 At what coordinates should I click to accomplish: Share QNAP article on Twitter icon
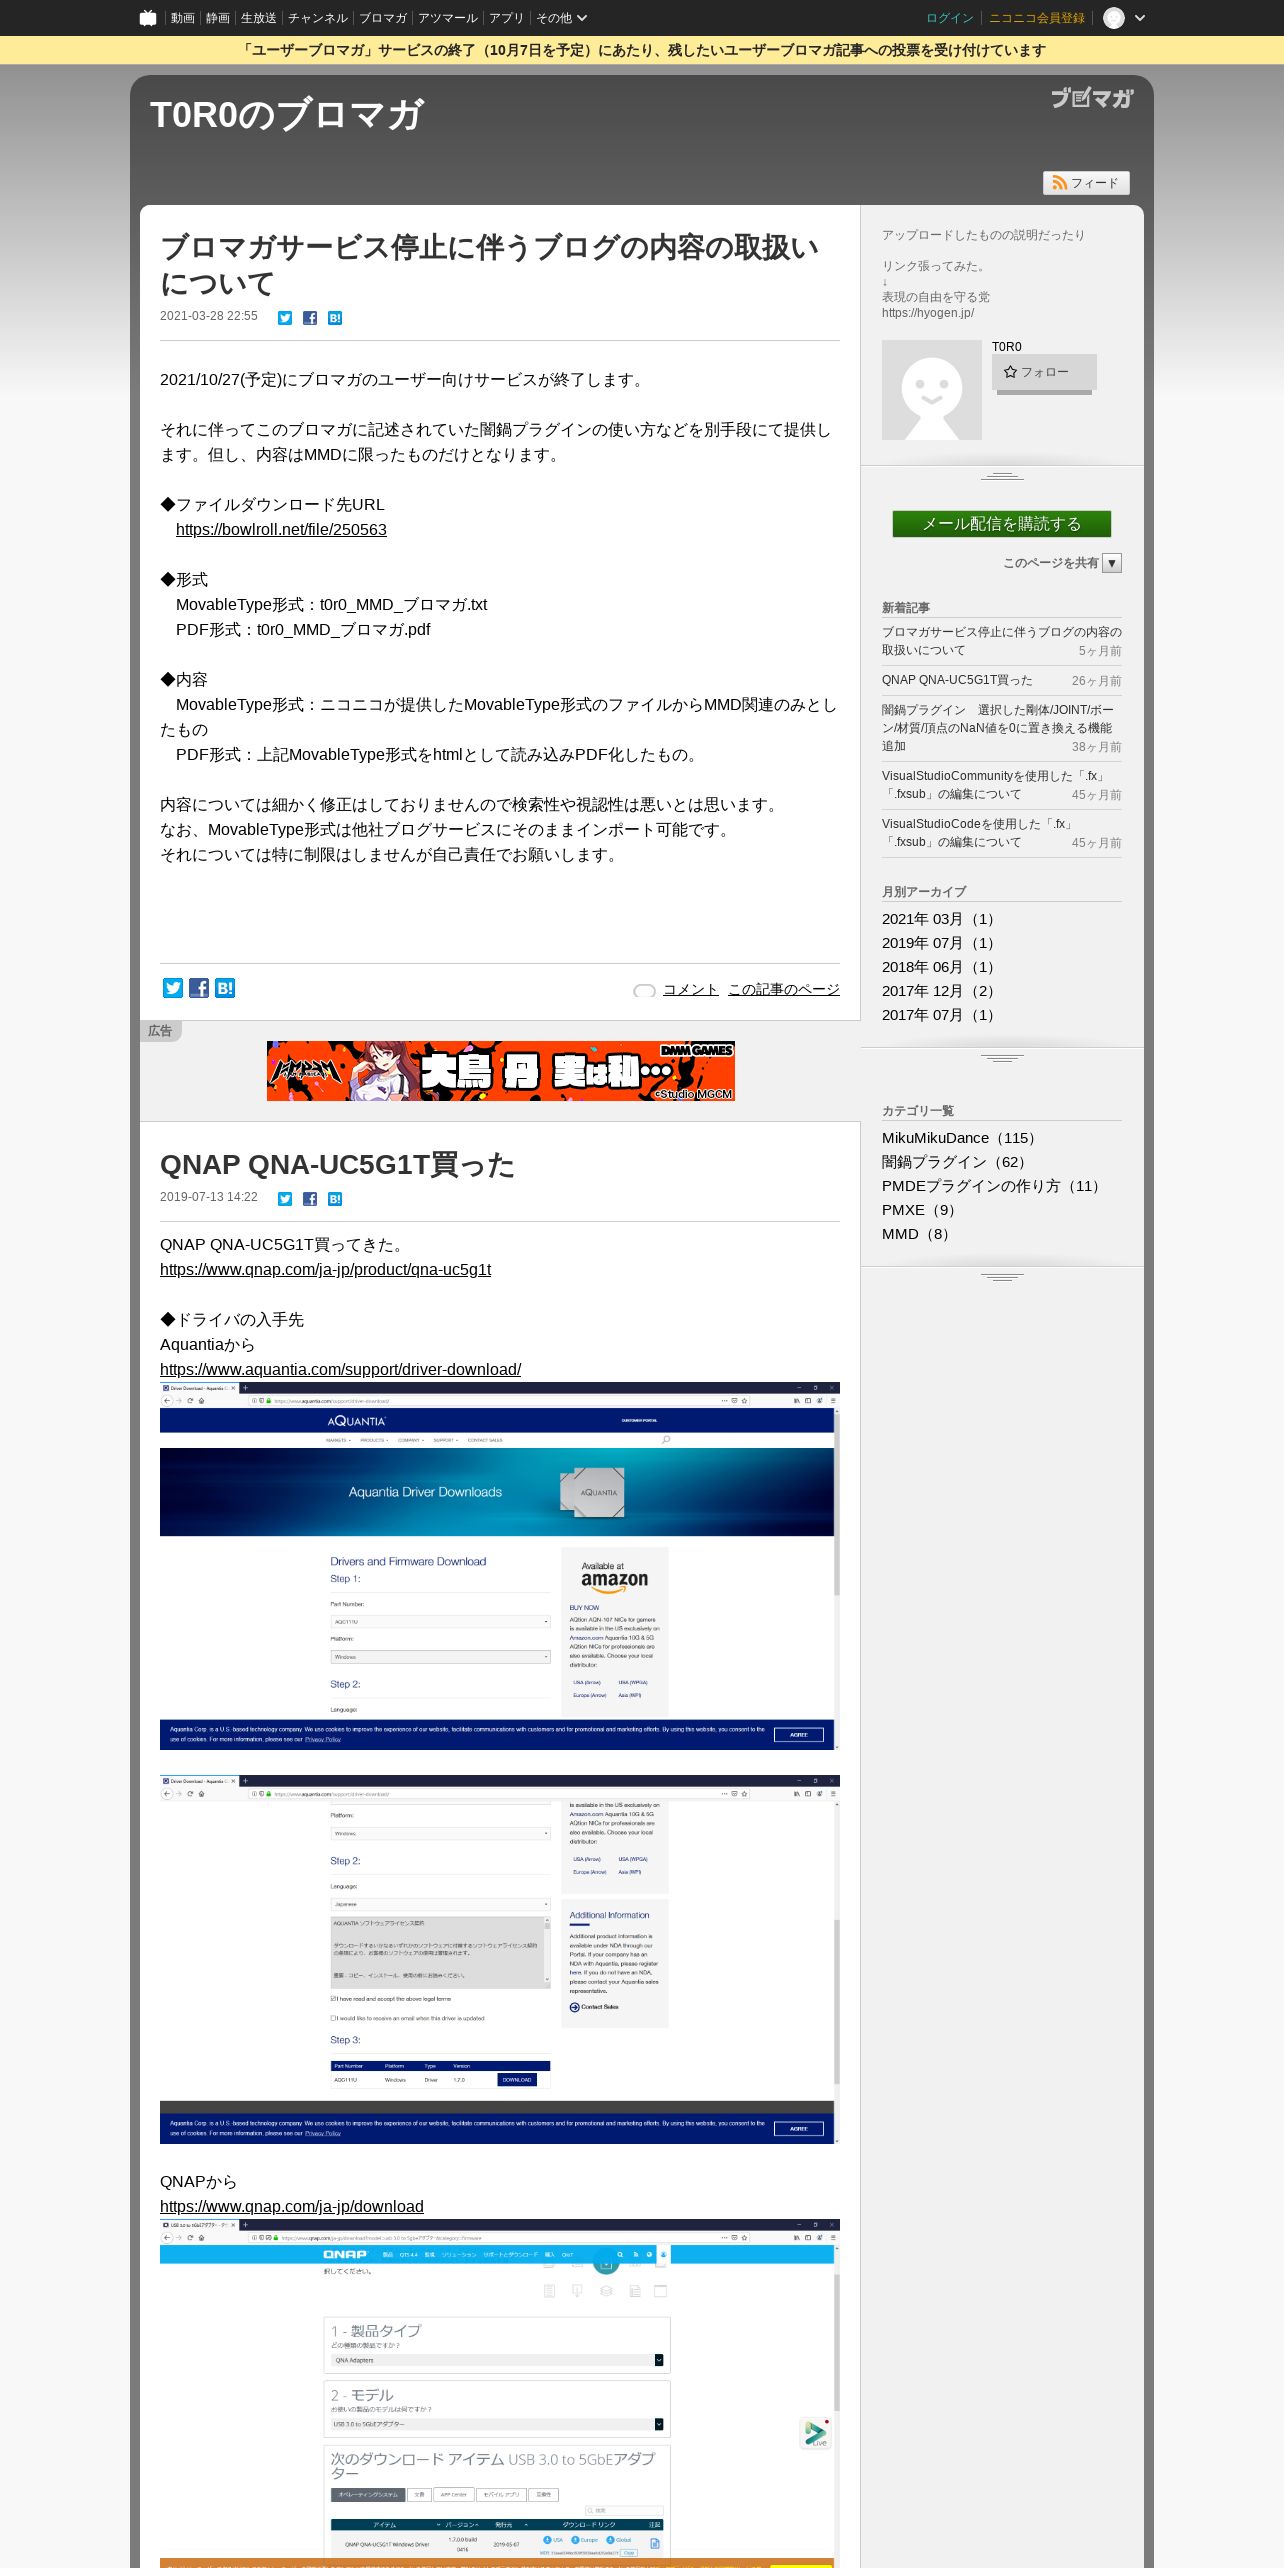(285, 1199)
